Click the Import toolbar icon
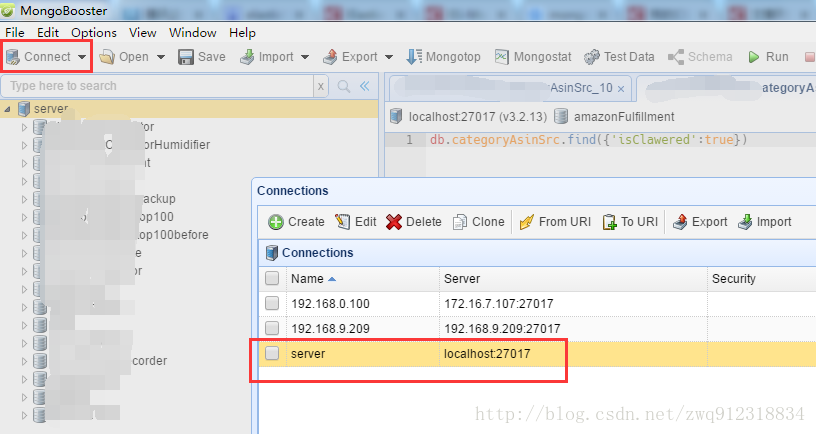816x434 pixels. point(247,57)
